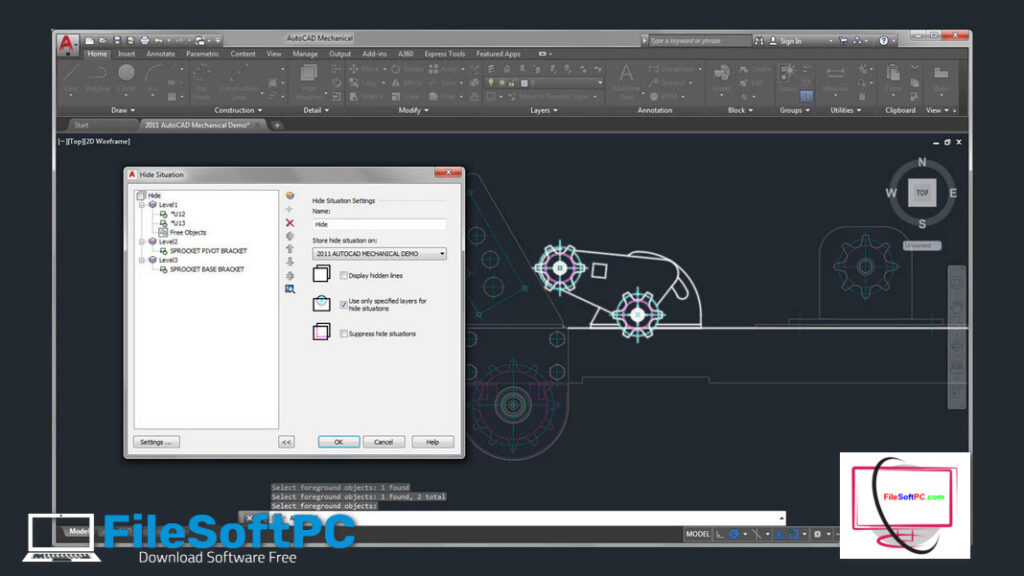Open the Manage ribbon tab
Image resolution: width=1024 pixels, height=576 pixels.
click(305, 54)
